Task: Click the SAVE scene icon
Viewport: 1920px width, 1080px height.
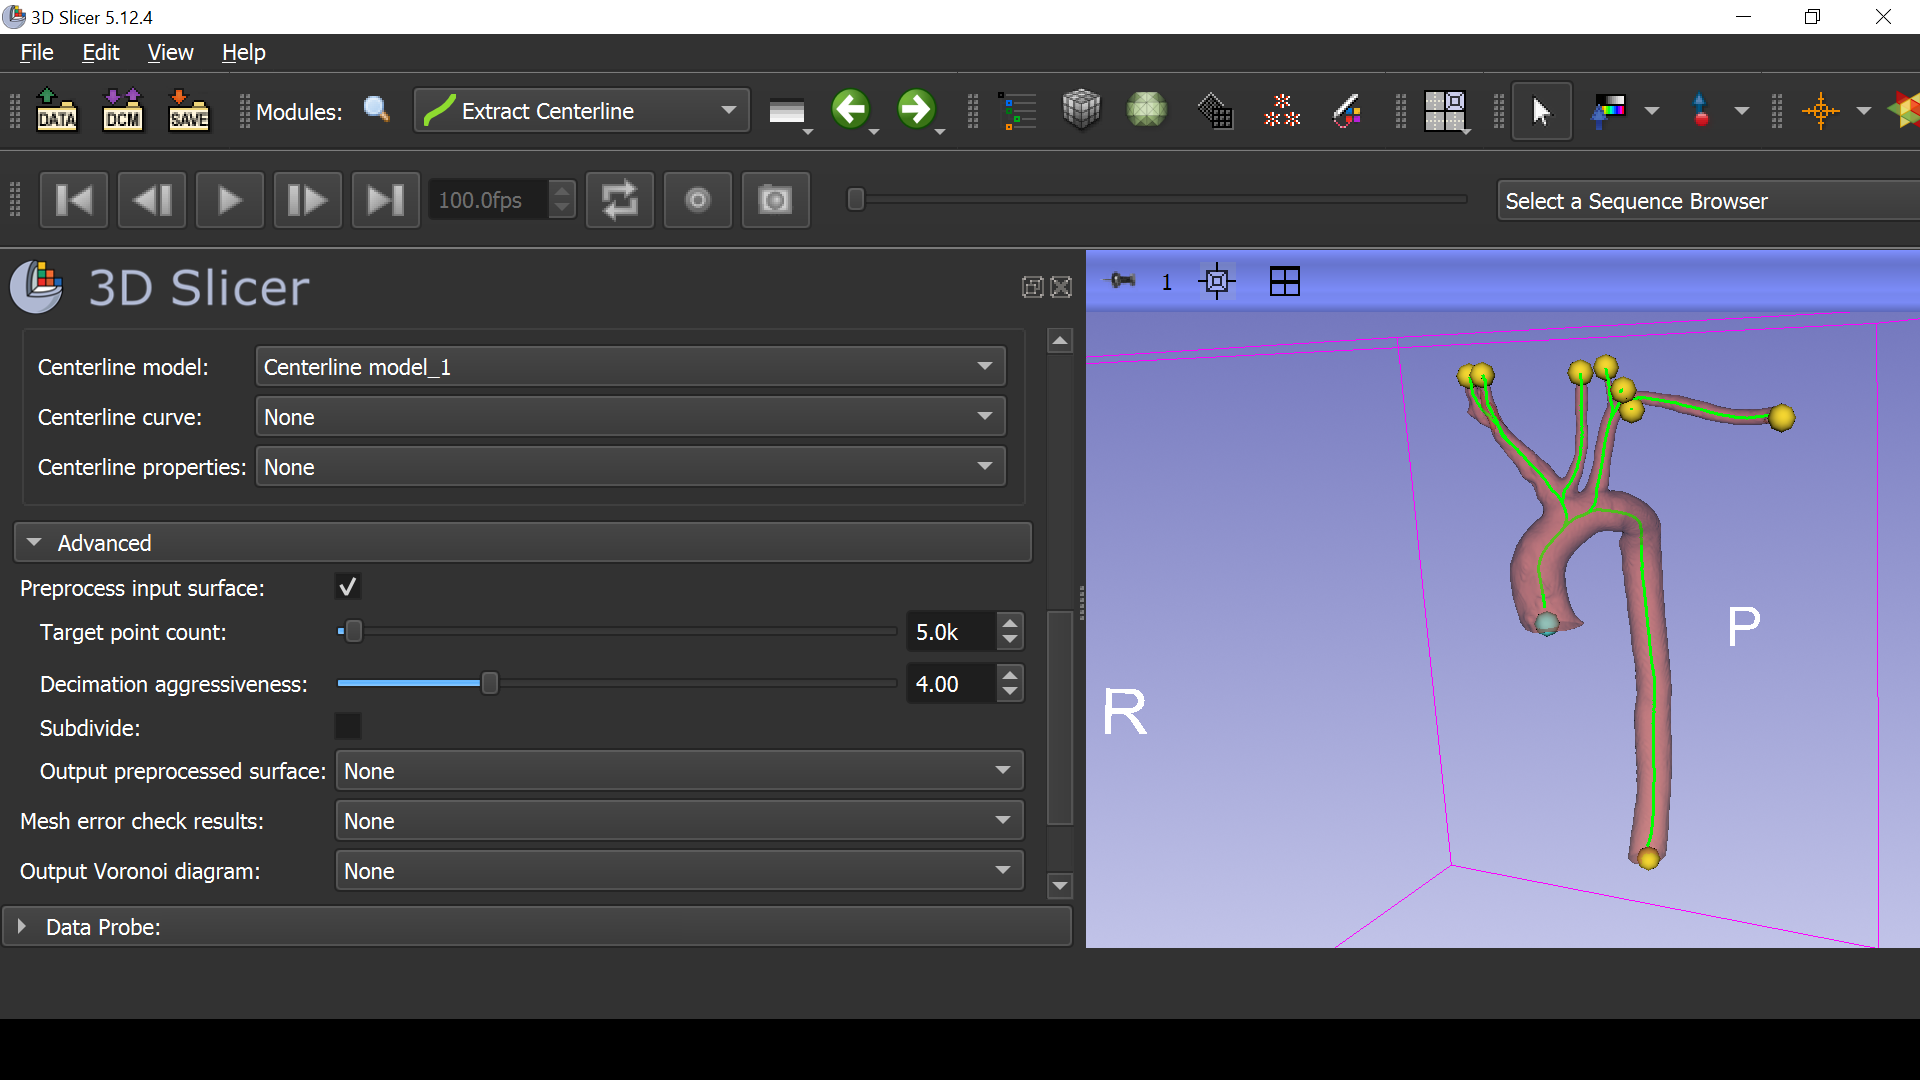Action: click(x=188, y=110)
